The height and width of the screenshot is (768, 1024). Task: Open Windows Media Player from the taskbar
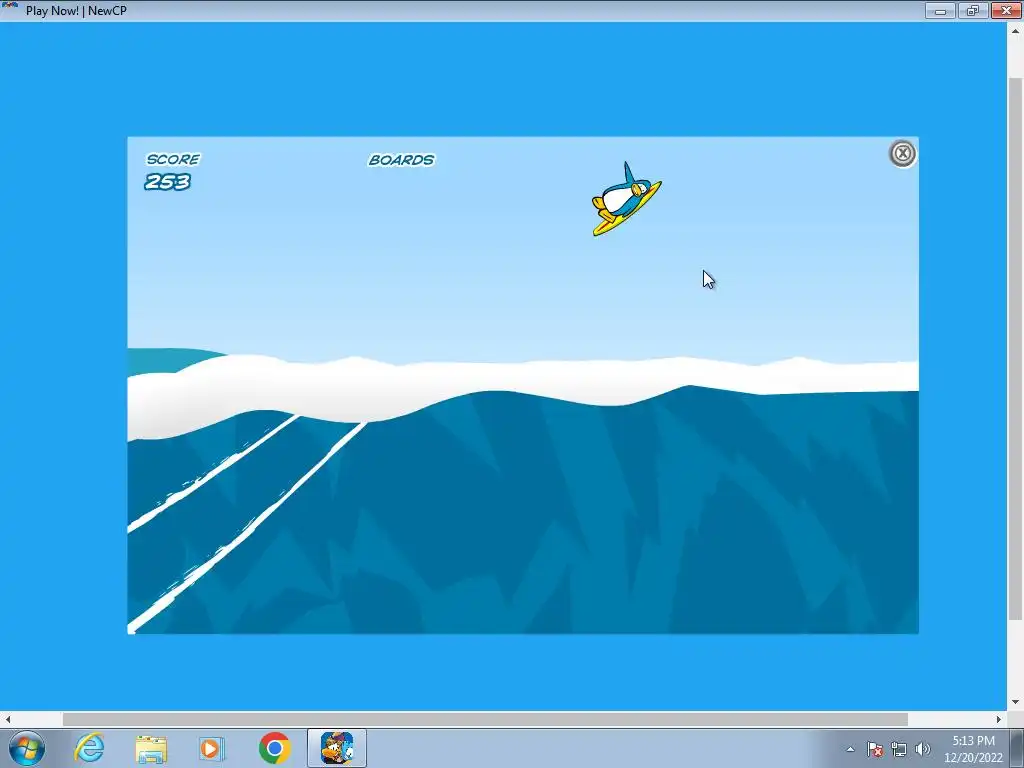[212, 748]
